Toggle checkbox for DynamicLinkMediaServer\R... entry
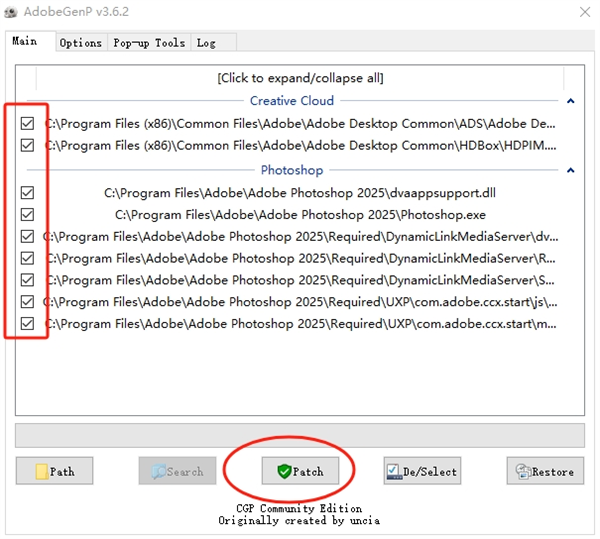This screenshot has width=600, height=539. coord(27,258)
